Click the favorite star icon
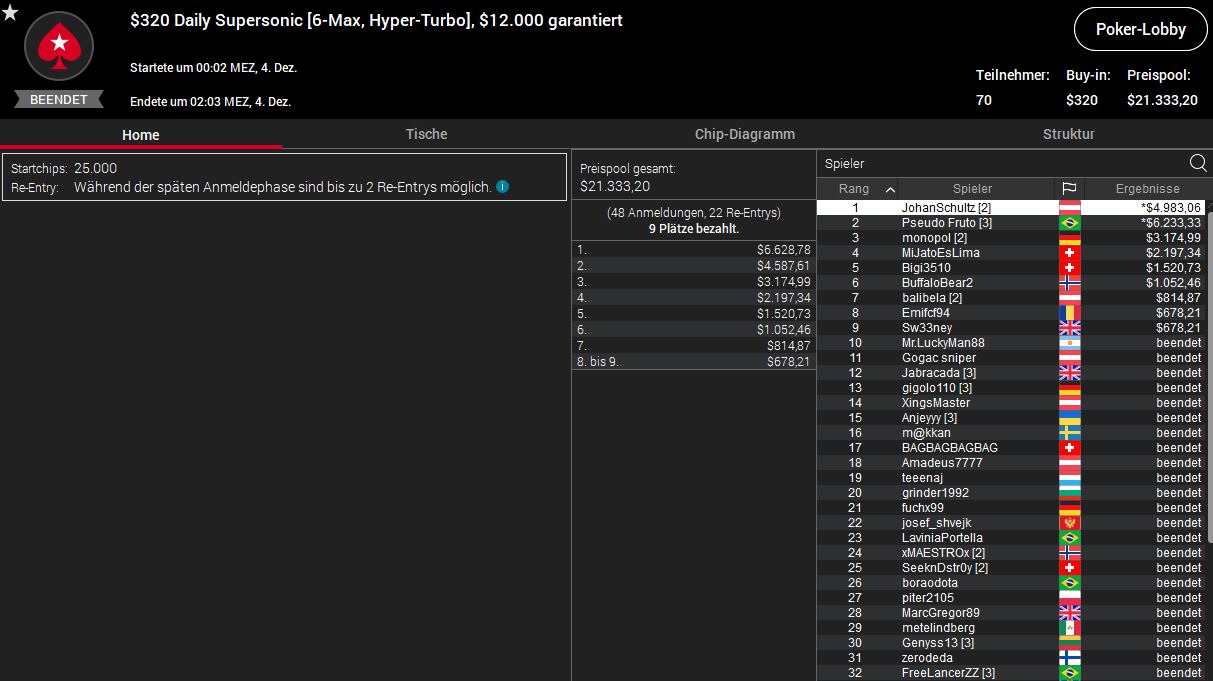The height and width of the screenshot is (681, 1213). point(10,12)
